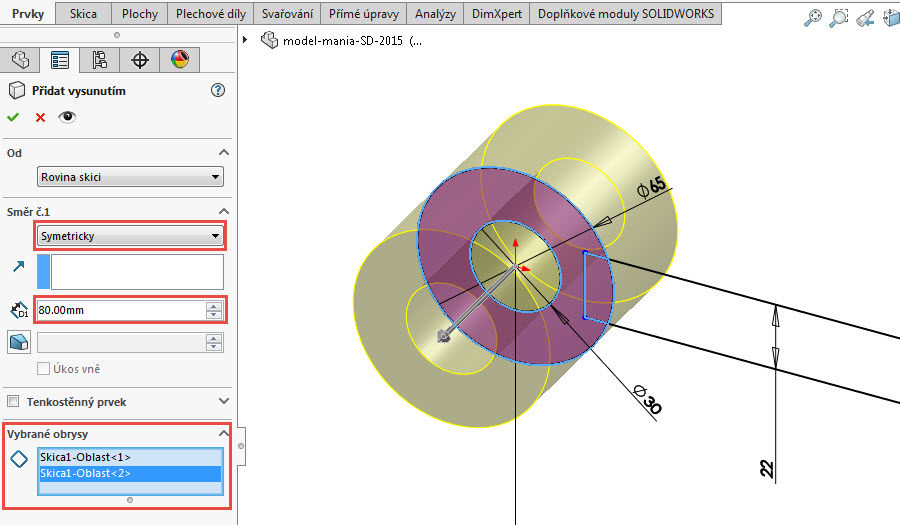
Task: Click the Previous View icon
Action: (x=866, y=17)
